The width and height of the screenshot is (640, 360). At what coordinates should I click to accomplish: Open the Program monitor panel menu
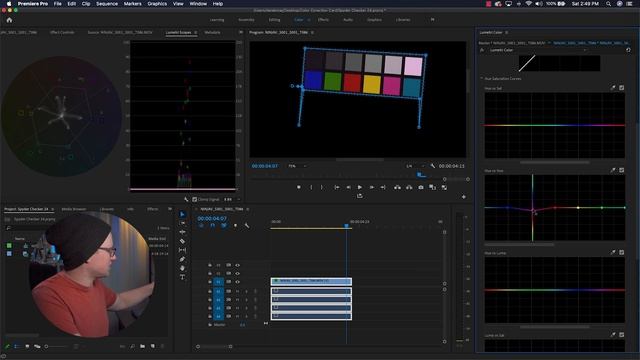pos(312,32)
